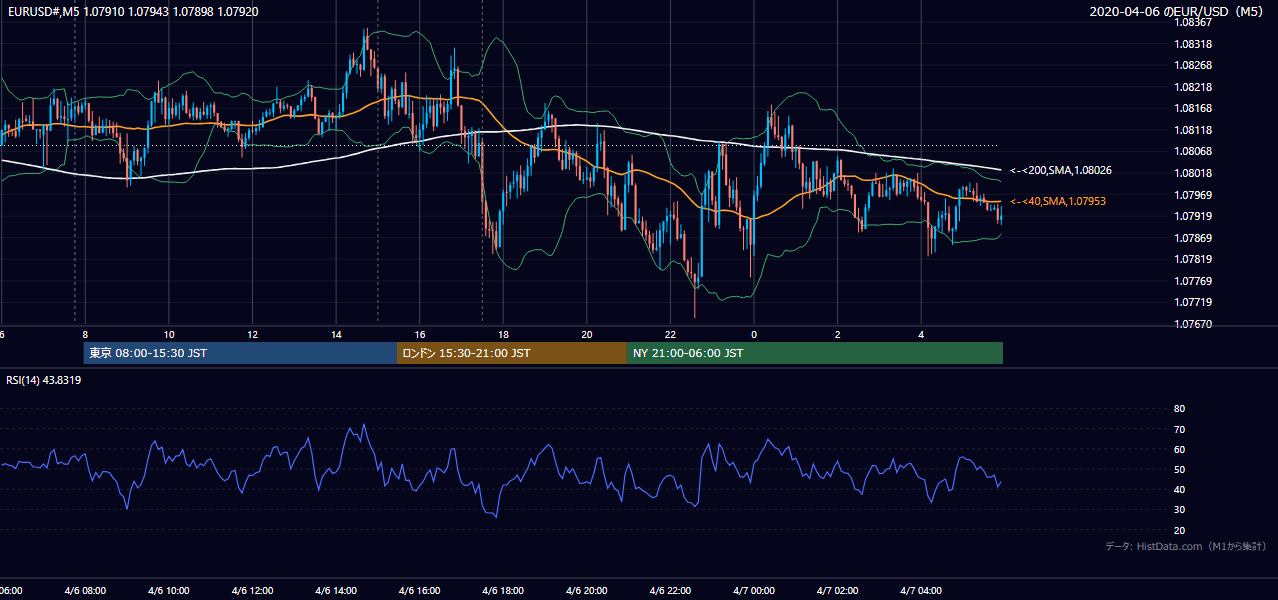
Task: Select the NY 21:00-06:00 JST session bar
Action: point(815,353)
